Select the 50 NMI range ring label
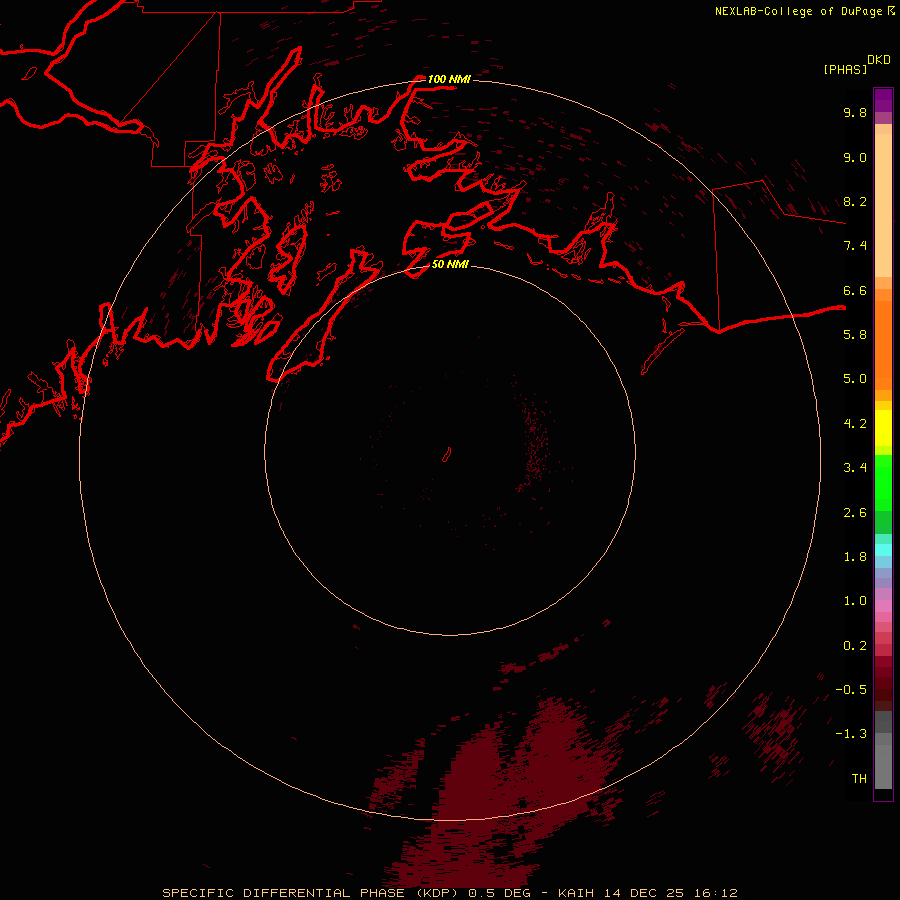900x900 pixels. (450, 264)
